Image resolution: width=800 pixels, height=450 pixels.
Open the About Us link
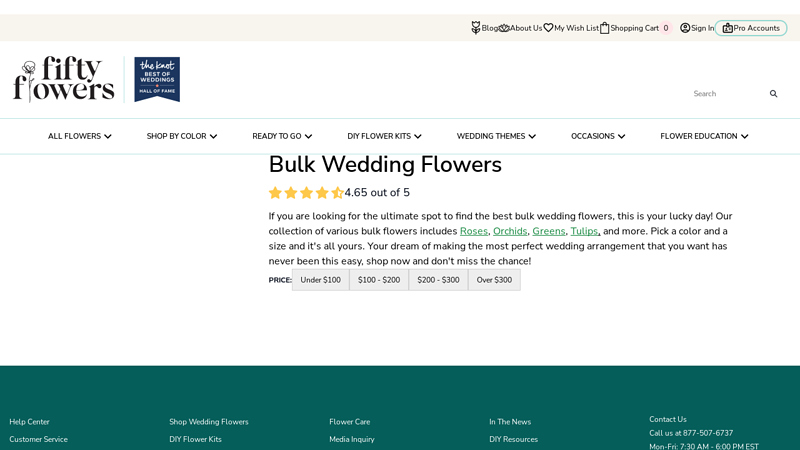(526, 28)
